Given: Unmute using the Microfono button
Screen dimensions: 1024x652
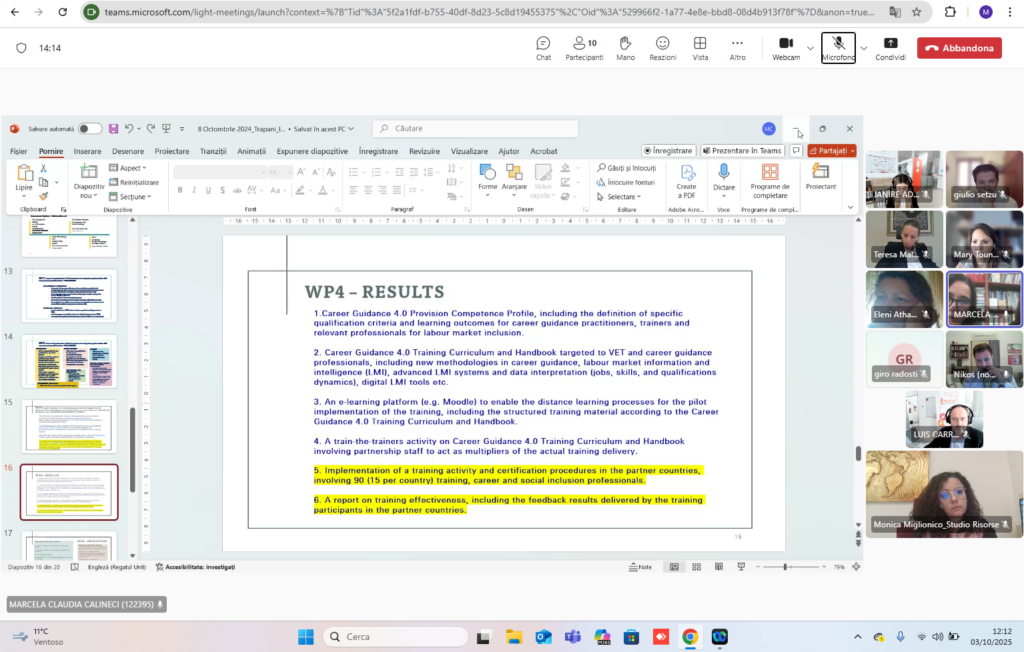Looking at the screenshot, I should pos(839,48).
